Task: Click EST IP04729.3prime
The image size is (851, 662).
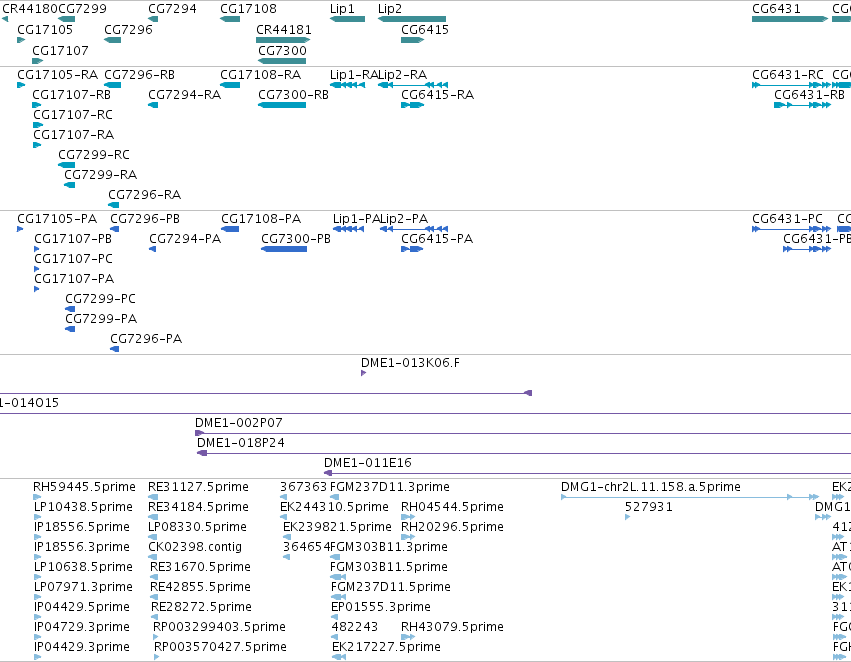Action: click(37, 637)
